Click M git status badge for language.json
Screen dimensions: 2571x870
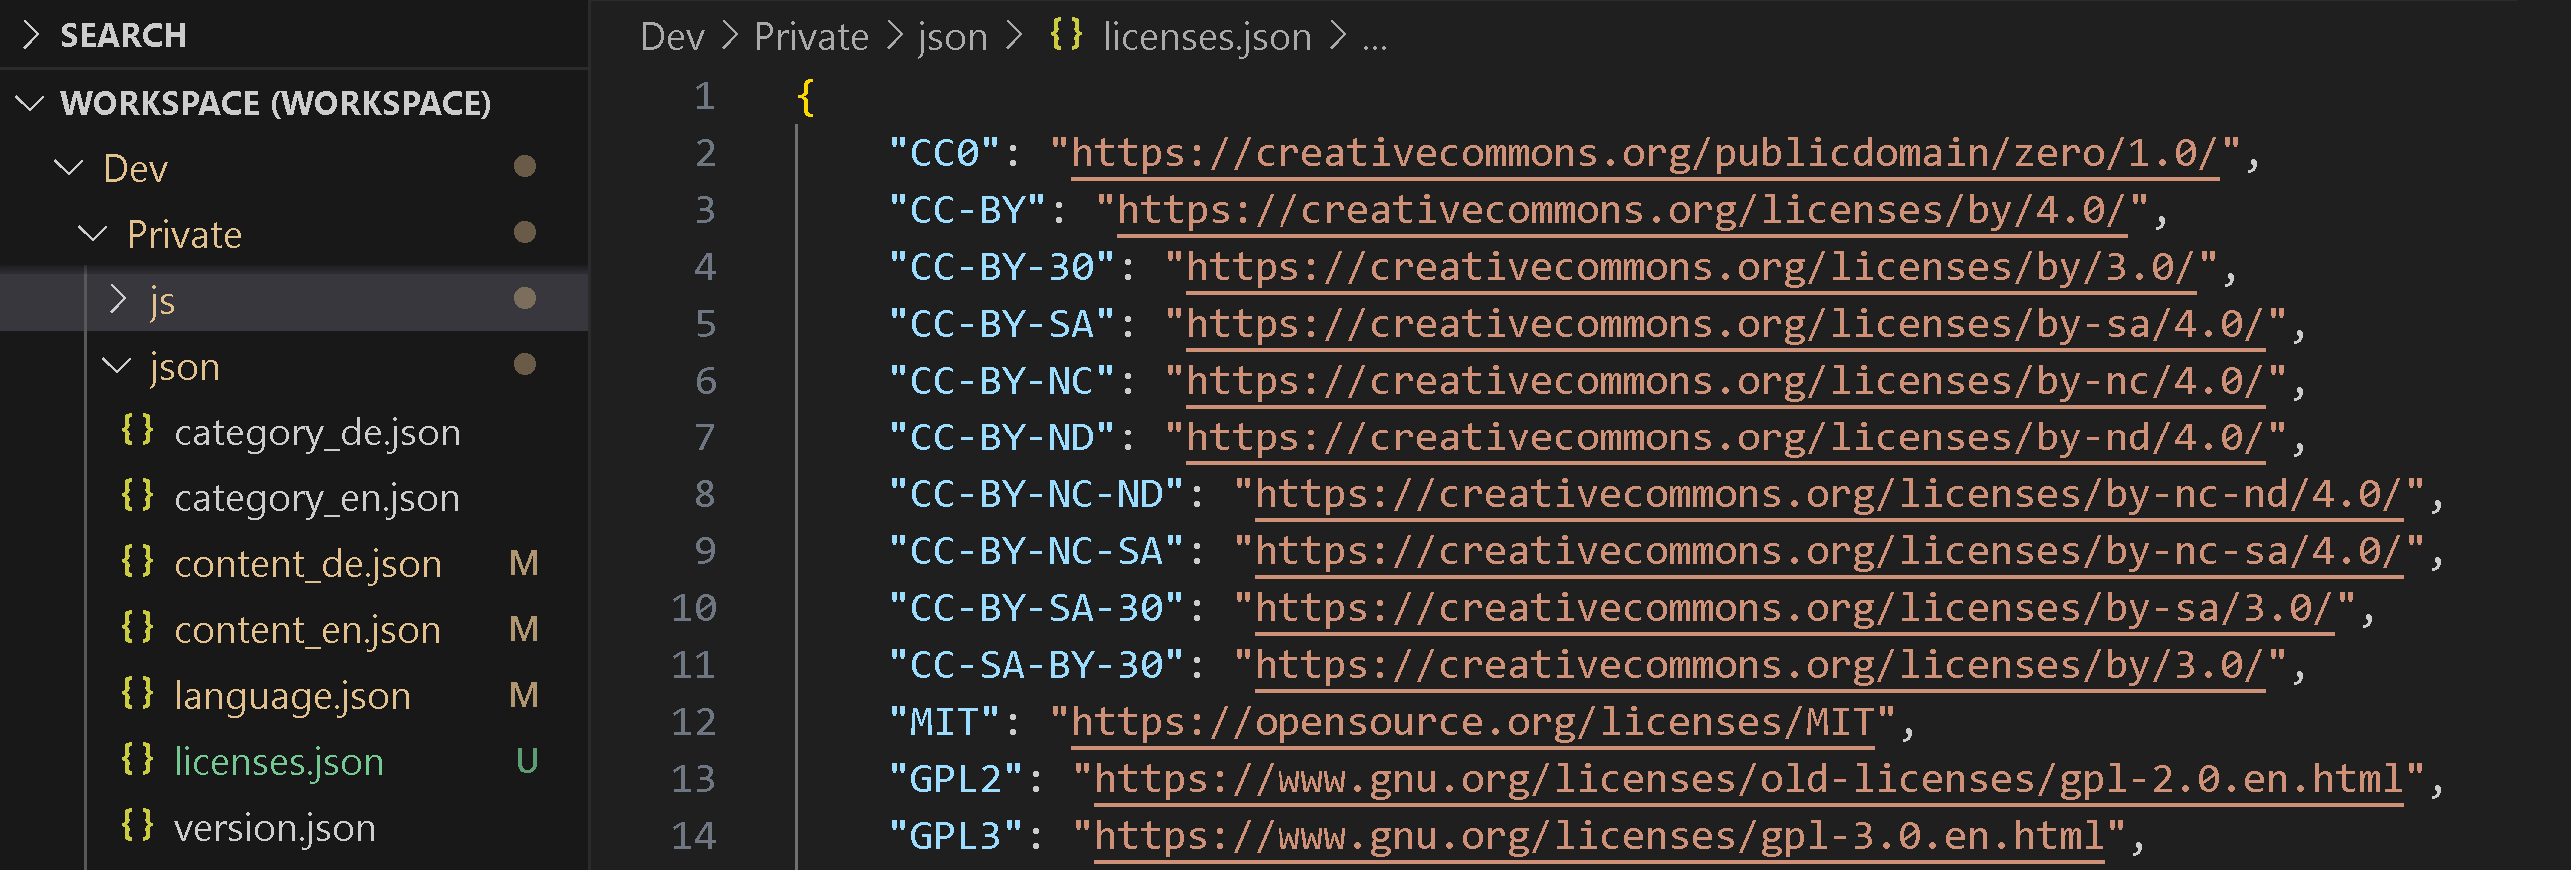point(524,695)
